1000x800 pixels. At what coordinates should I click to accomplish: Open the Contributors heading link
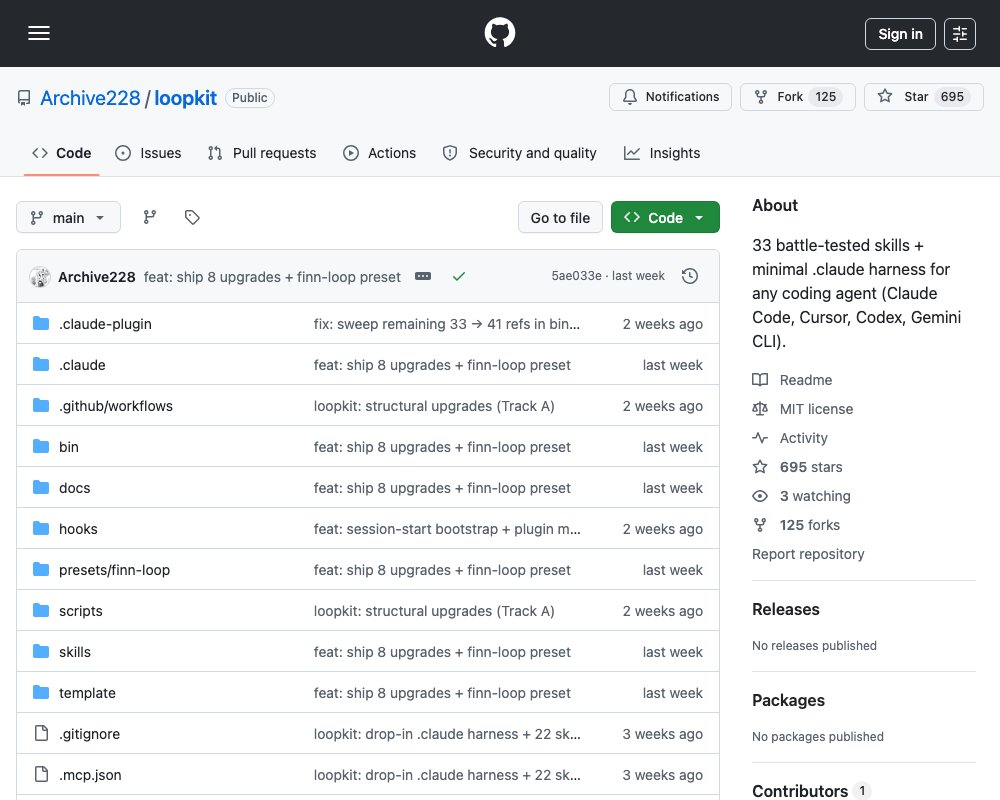click(810, 791)
